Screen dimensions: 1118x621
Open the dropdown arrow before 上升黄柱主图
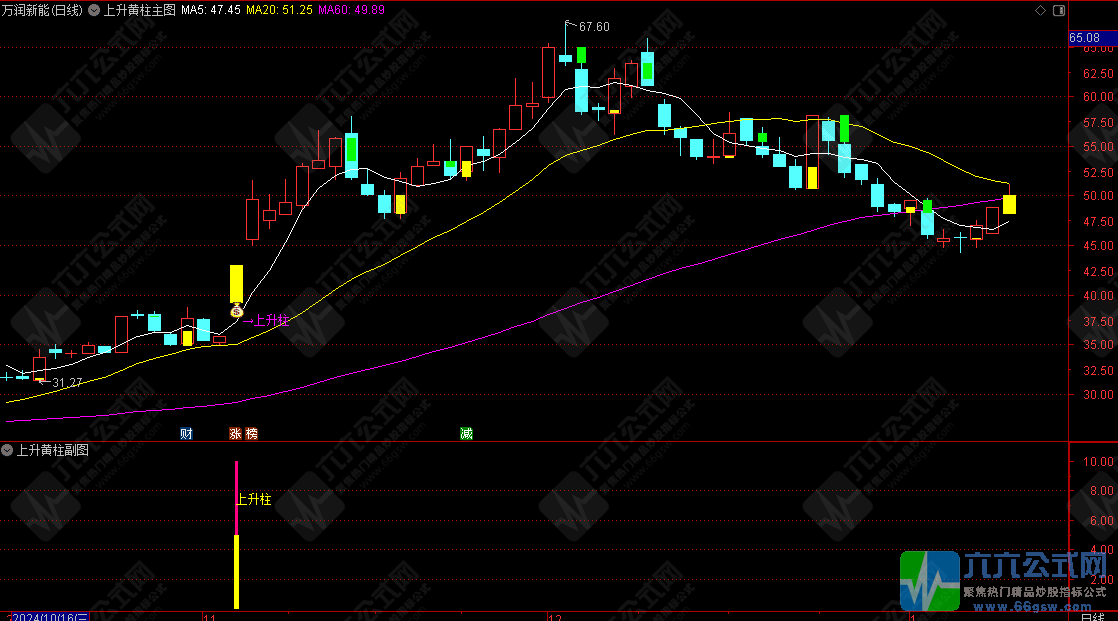point(94,10)
